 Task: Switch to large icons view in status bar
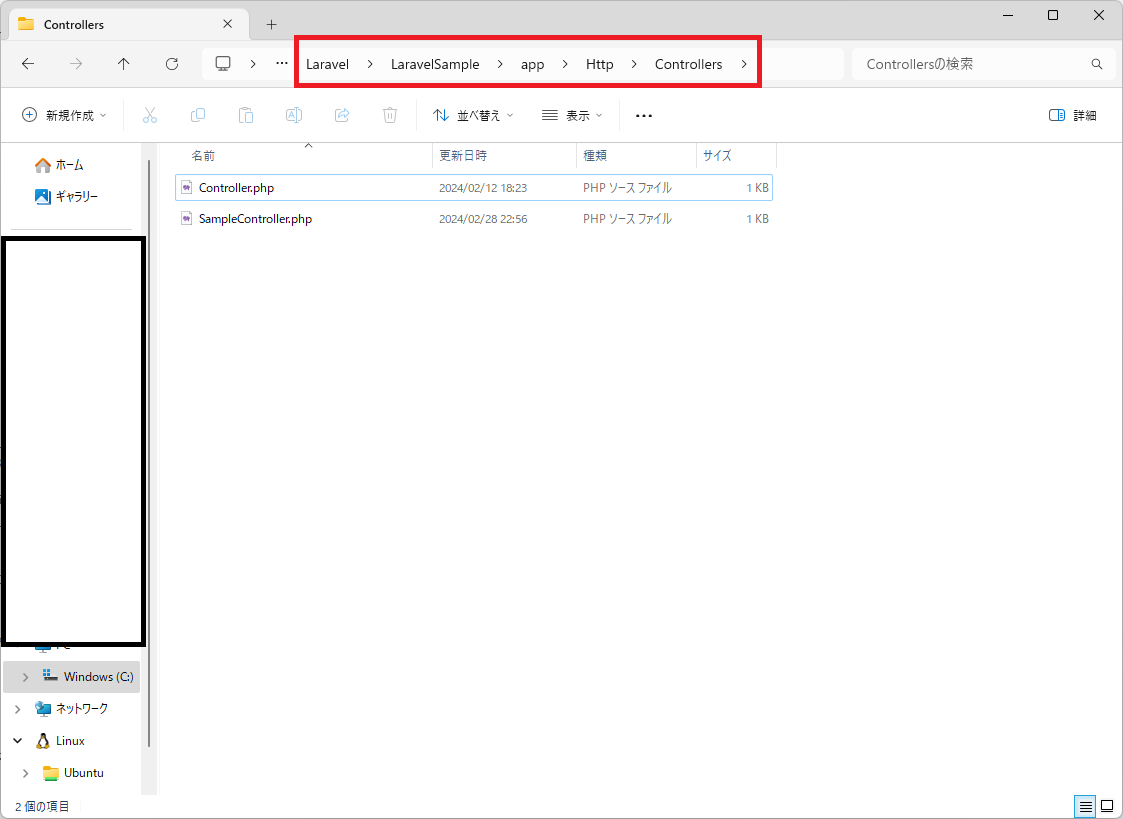tap(1107, 806)
